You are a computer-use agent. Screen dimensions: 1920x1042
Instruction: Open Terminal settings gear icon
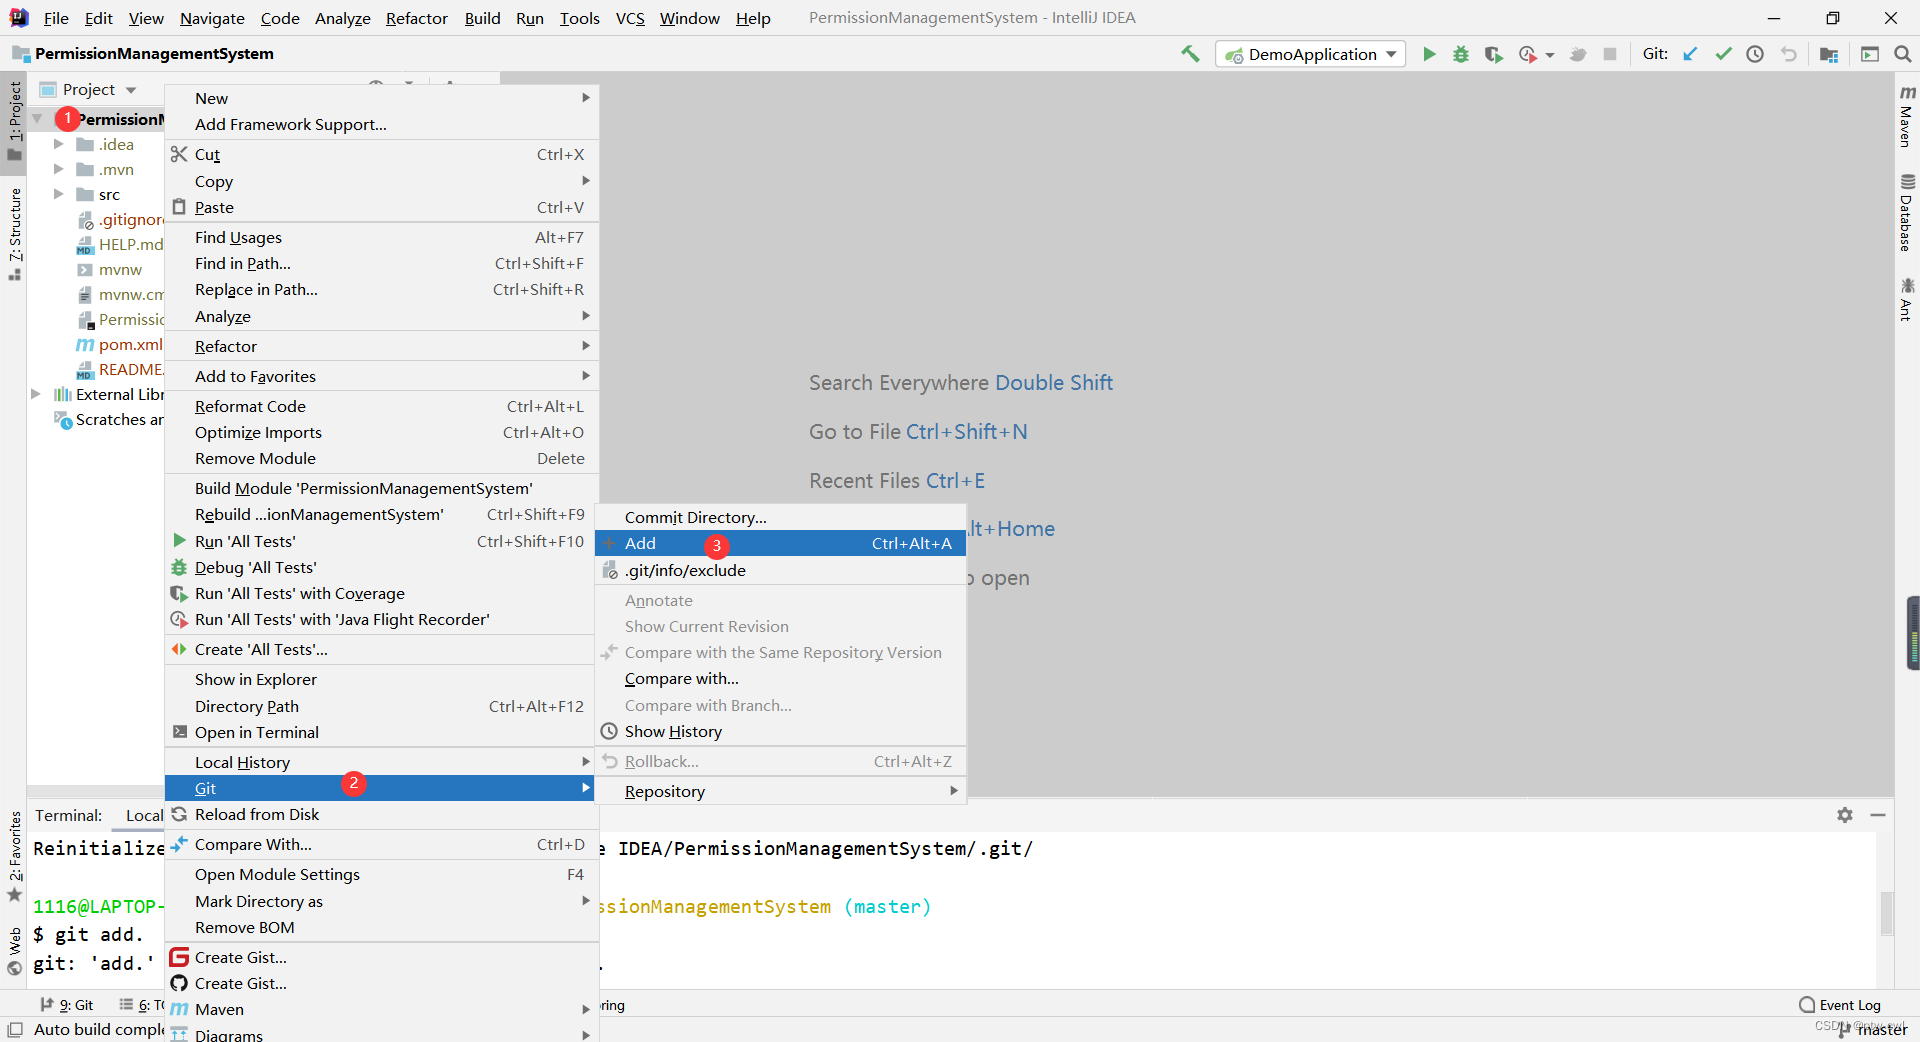[x=1845, y=815]
